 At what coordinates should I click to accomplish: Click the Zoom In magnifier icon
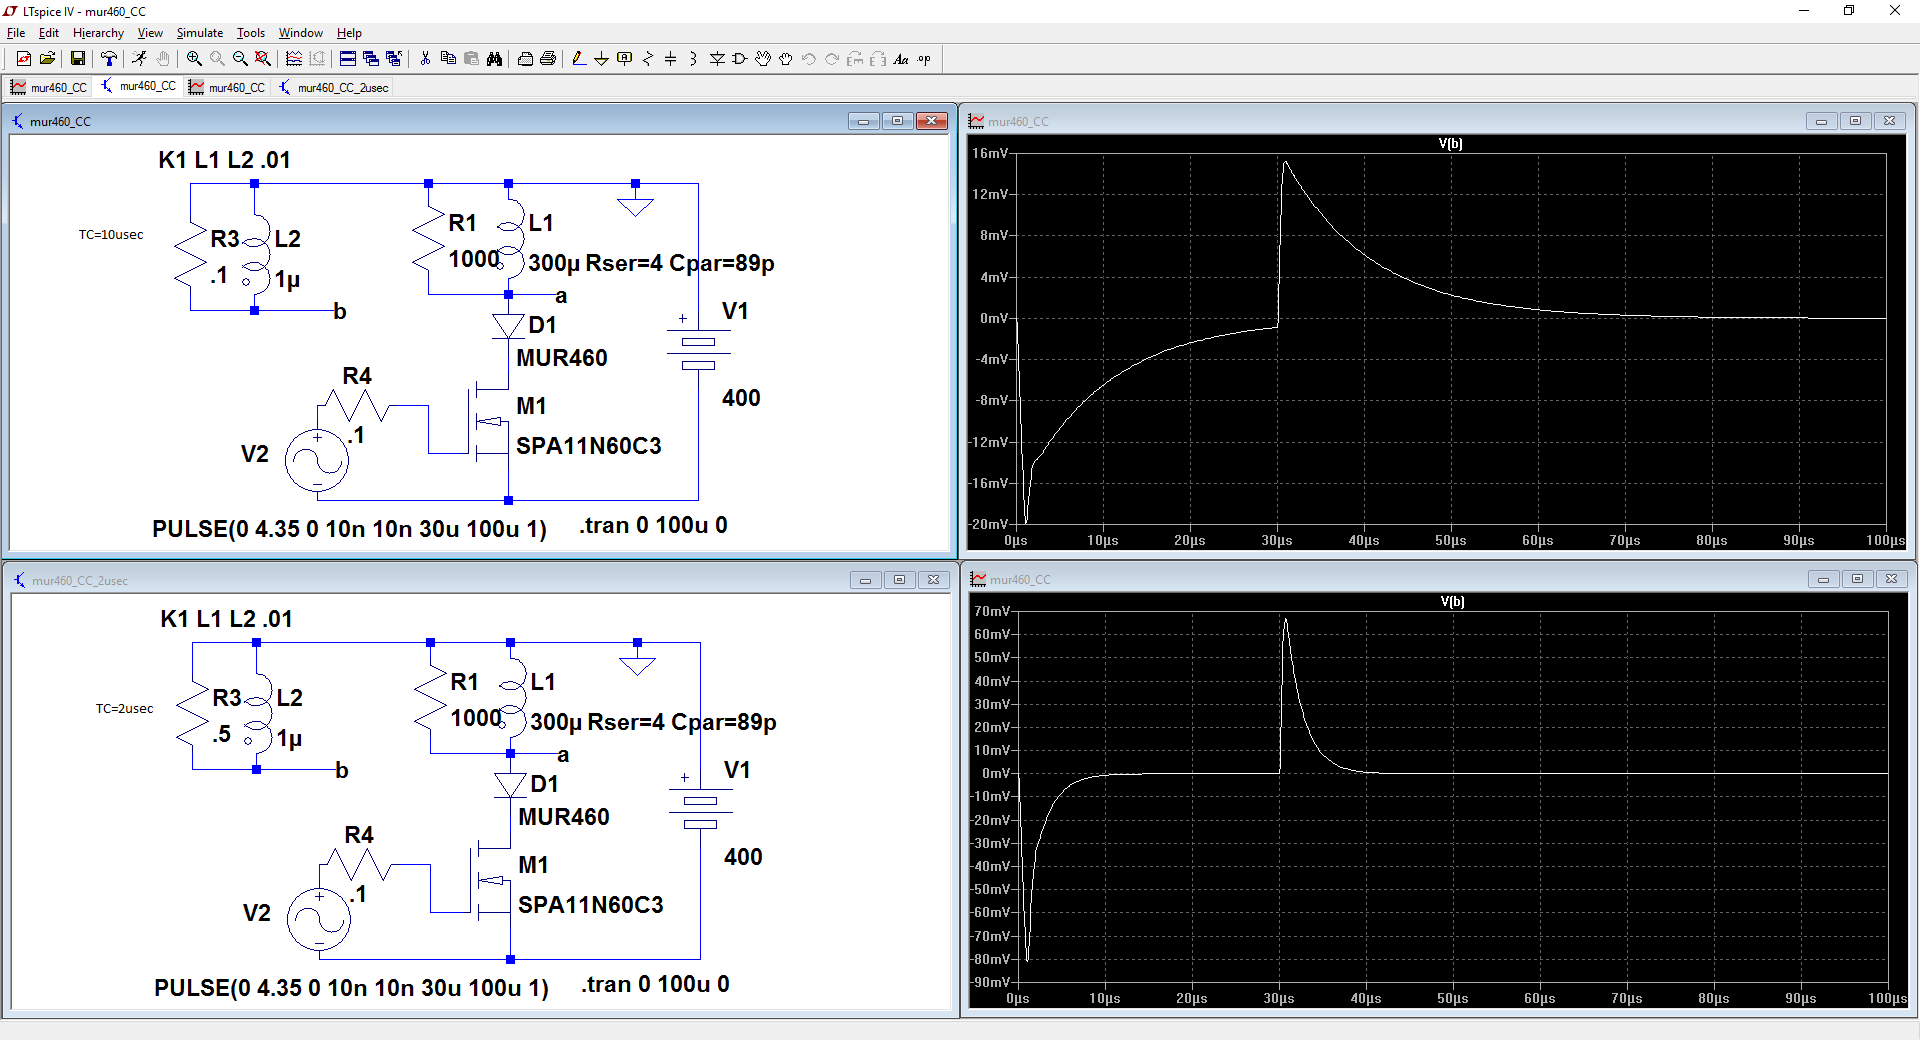point(194,59)
